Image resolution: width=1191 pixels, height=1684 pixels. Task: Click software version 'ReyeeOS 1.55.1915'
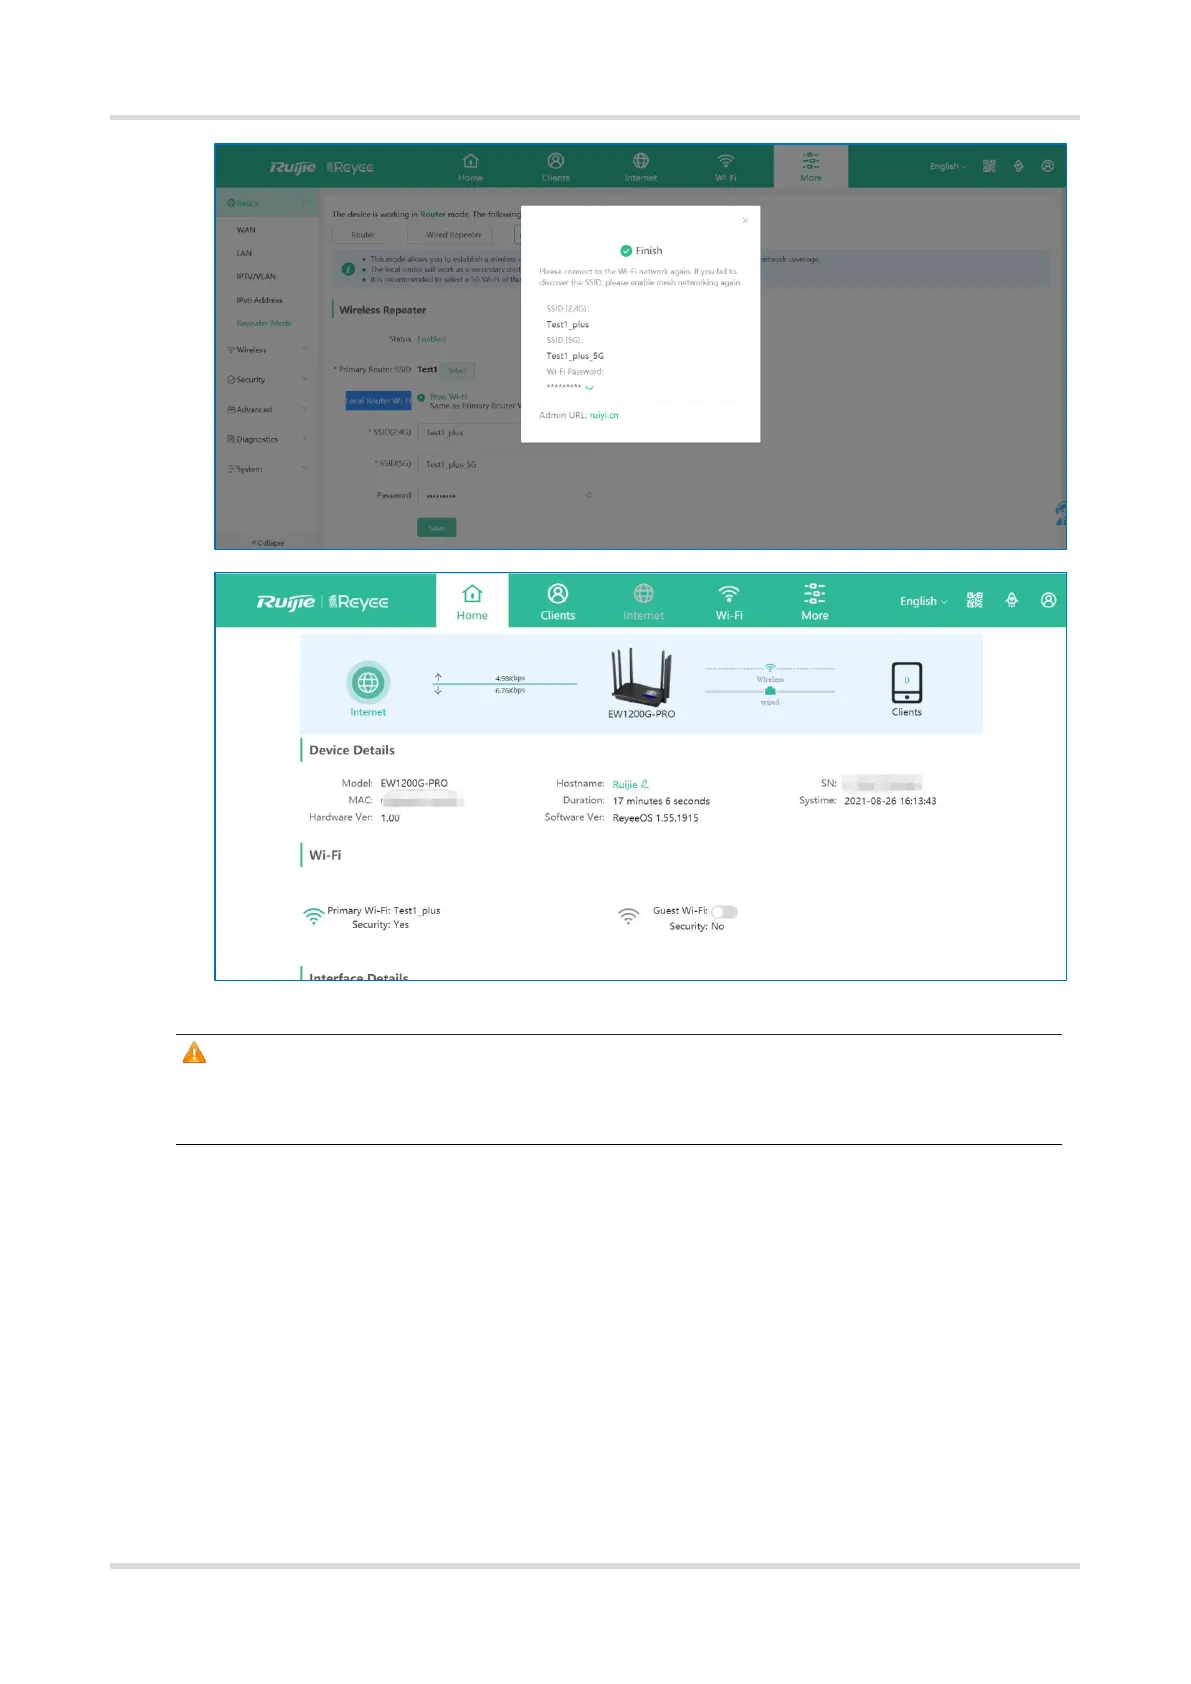pyautogui.click(x=655, y=818)
